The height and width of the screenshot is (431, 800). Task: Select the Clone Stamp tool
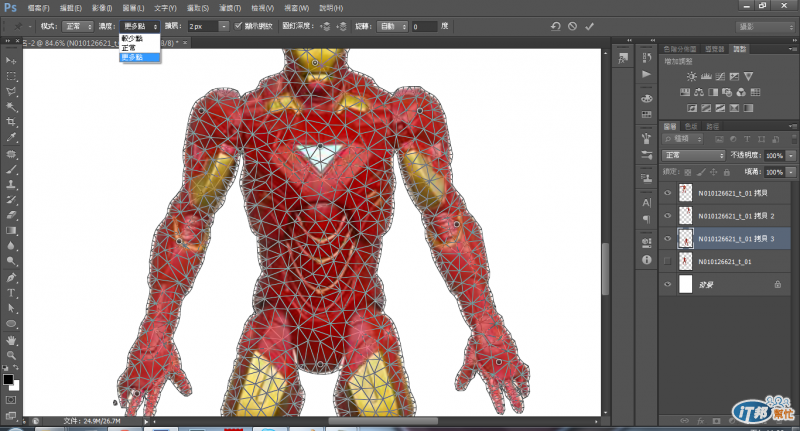pos(11,185)
